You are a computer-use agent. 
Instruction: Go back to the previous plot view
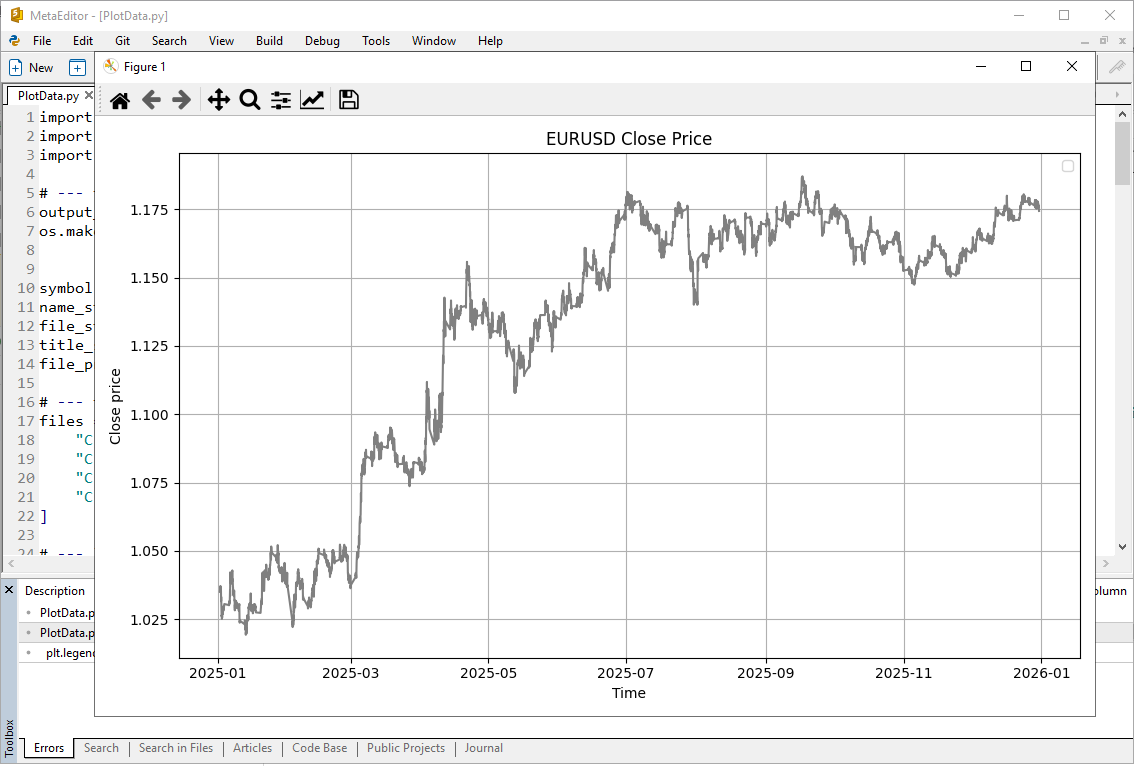(x=150, y=99)
